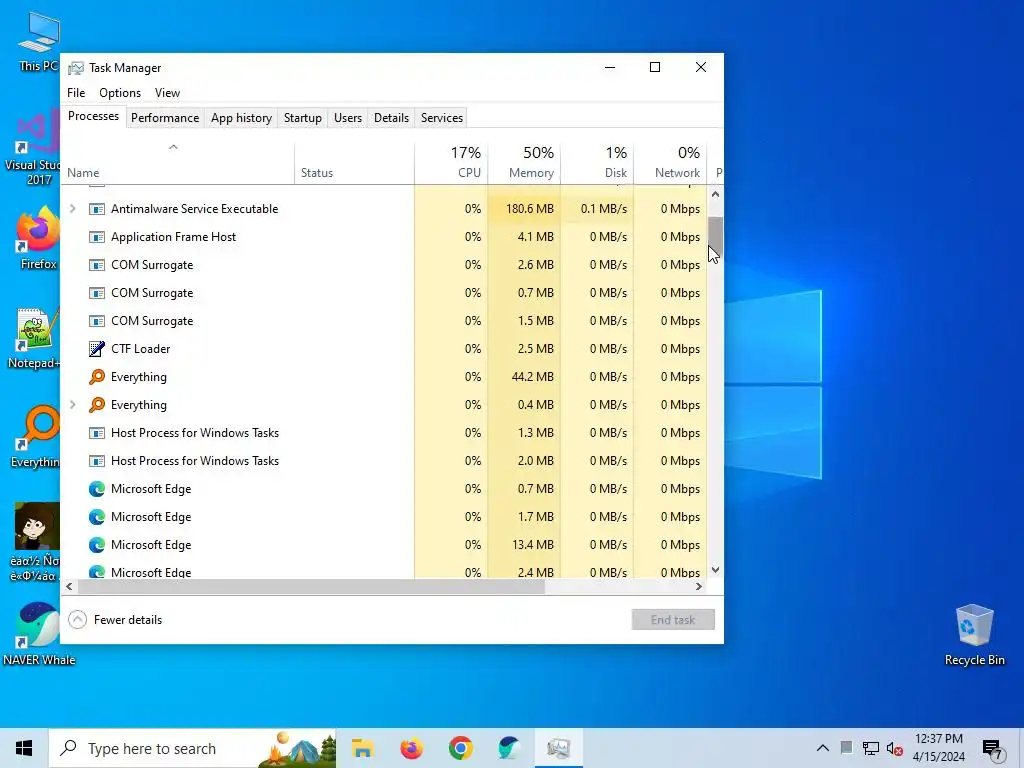Screen dimensions: 1024x768
Task: Open the notification center icon
Action: pos(993,749)
